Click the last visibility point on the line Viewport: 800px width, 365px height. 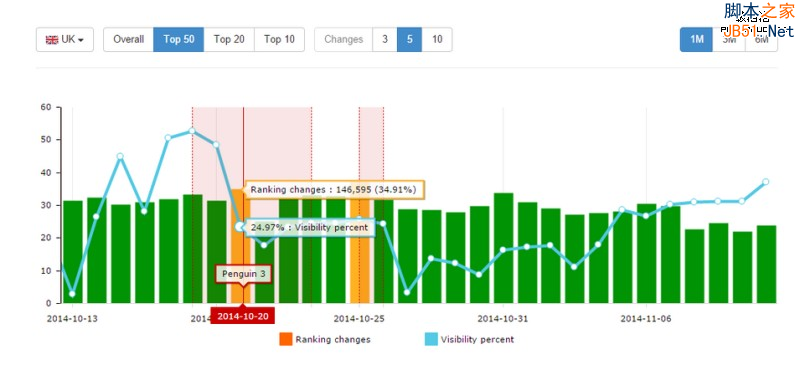click(x=765, y=182)
